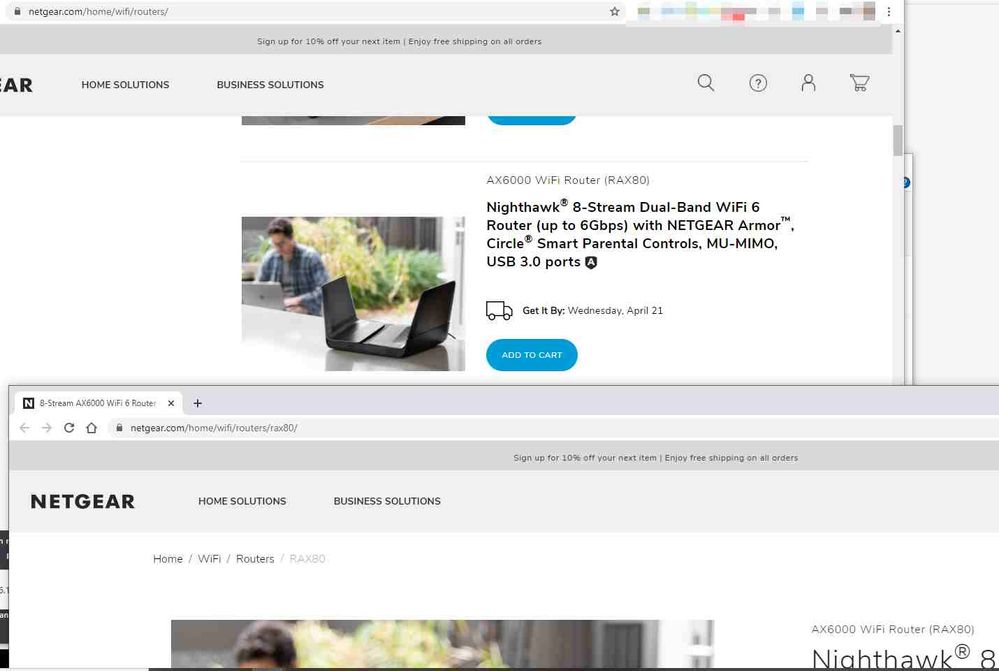Go to browser home page icon

pyautogui.click(x=91, y=428)
